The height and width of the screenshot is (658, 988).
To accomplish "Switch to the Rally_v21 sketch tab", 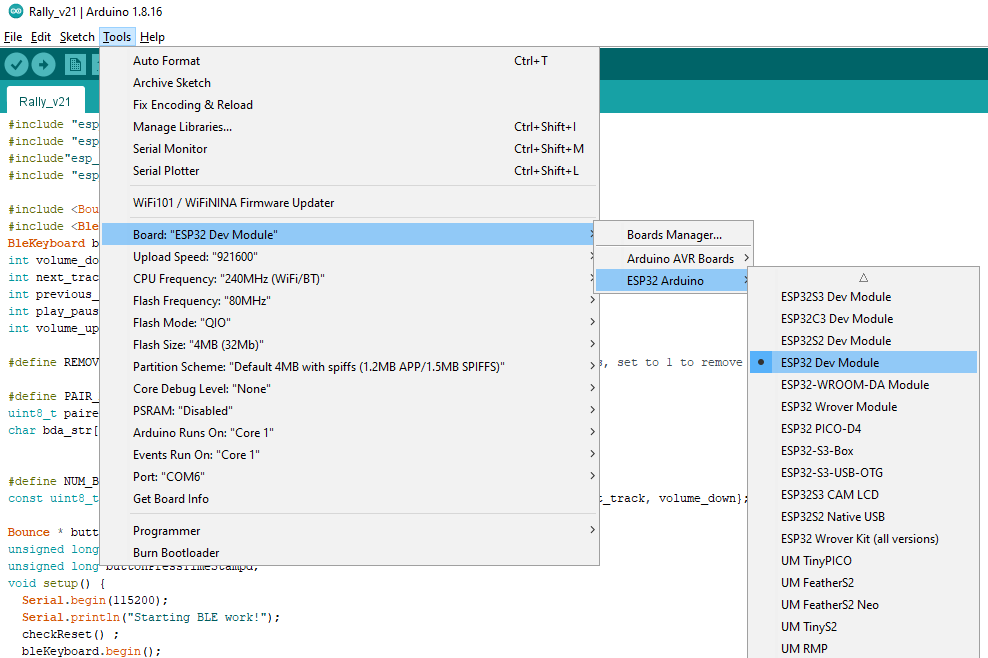I will coord(45,101).
